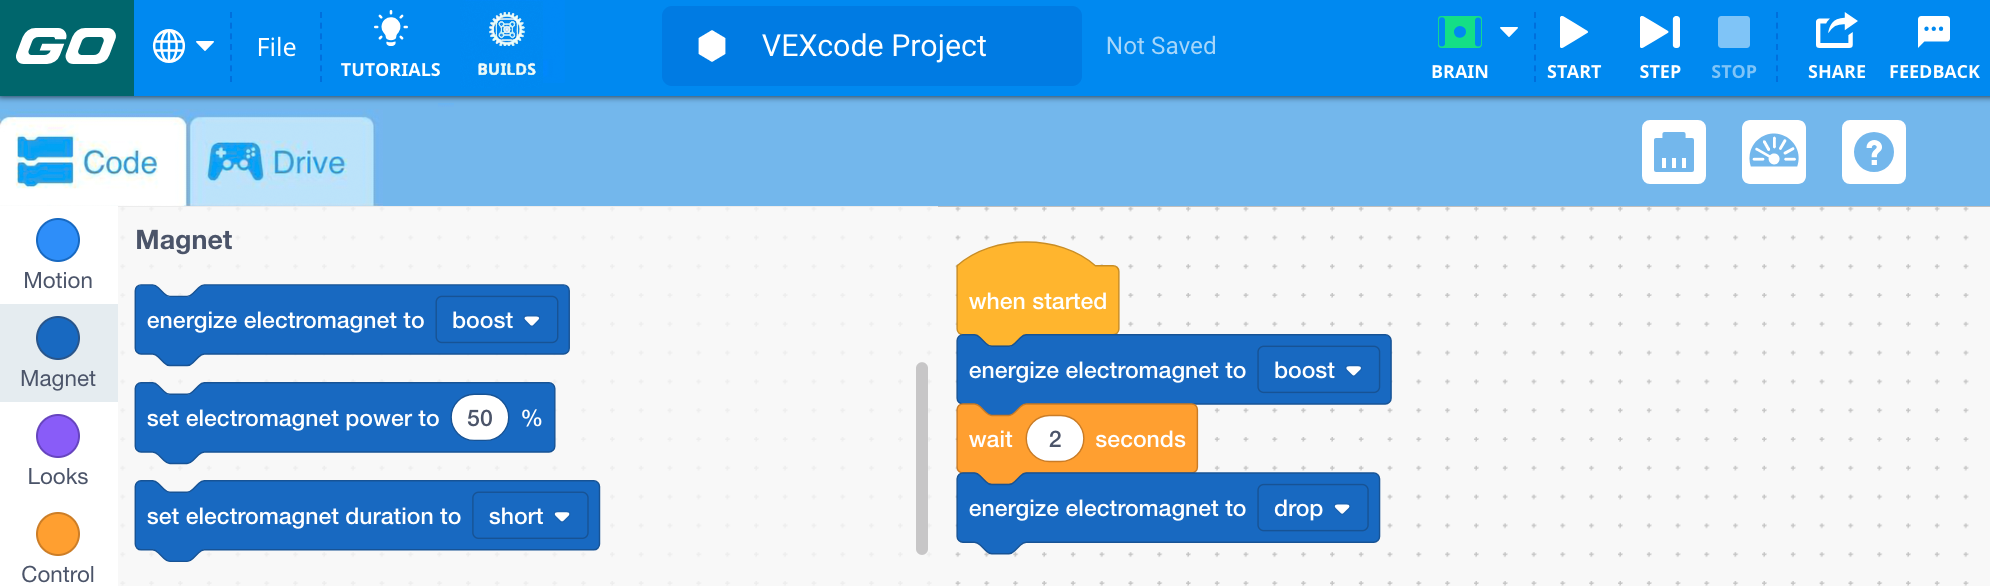Edit the wait seconds value
This screenshot has width=1990, height=586.
[x=1054, y=438]
